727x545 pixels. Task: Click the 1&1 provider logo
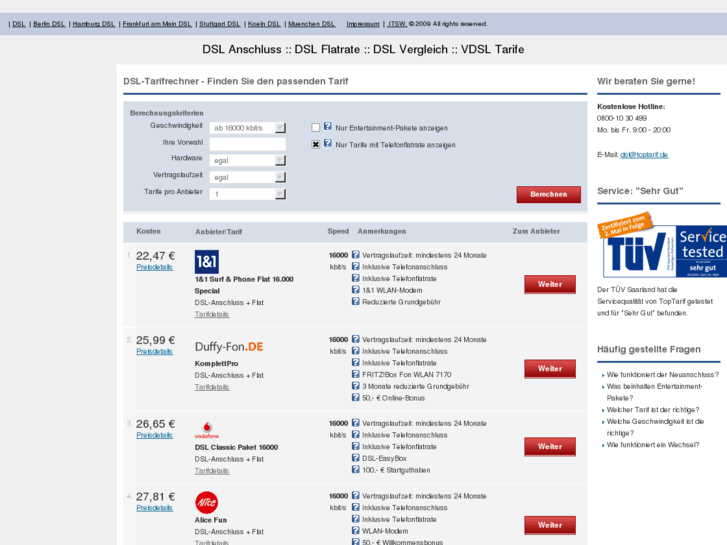click(x=207, y=262)
